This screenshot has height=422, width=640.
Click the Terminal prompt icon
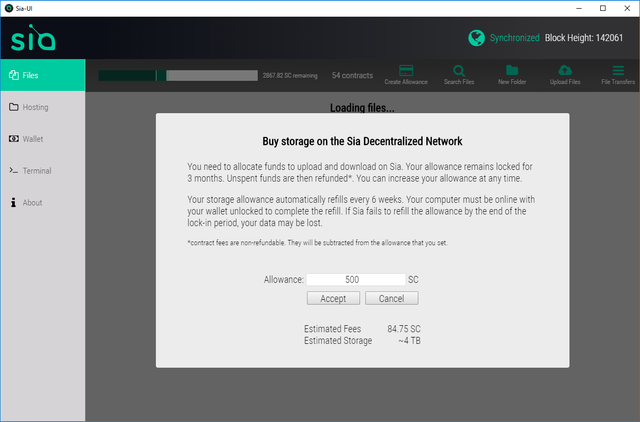[x=14, y=171]
